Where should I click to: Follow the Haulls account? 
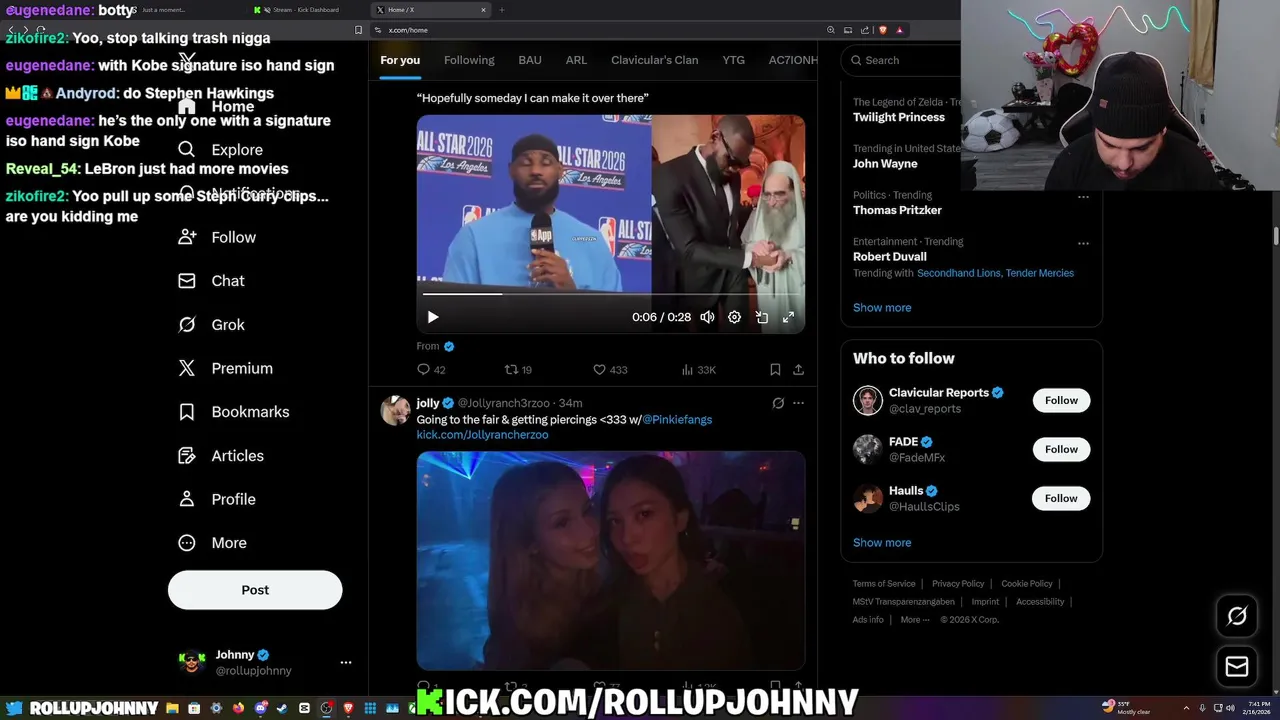point(1061,498)
